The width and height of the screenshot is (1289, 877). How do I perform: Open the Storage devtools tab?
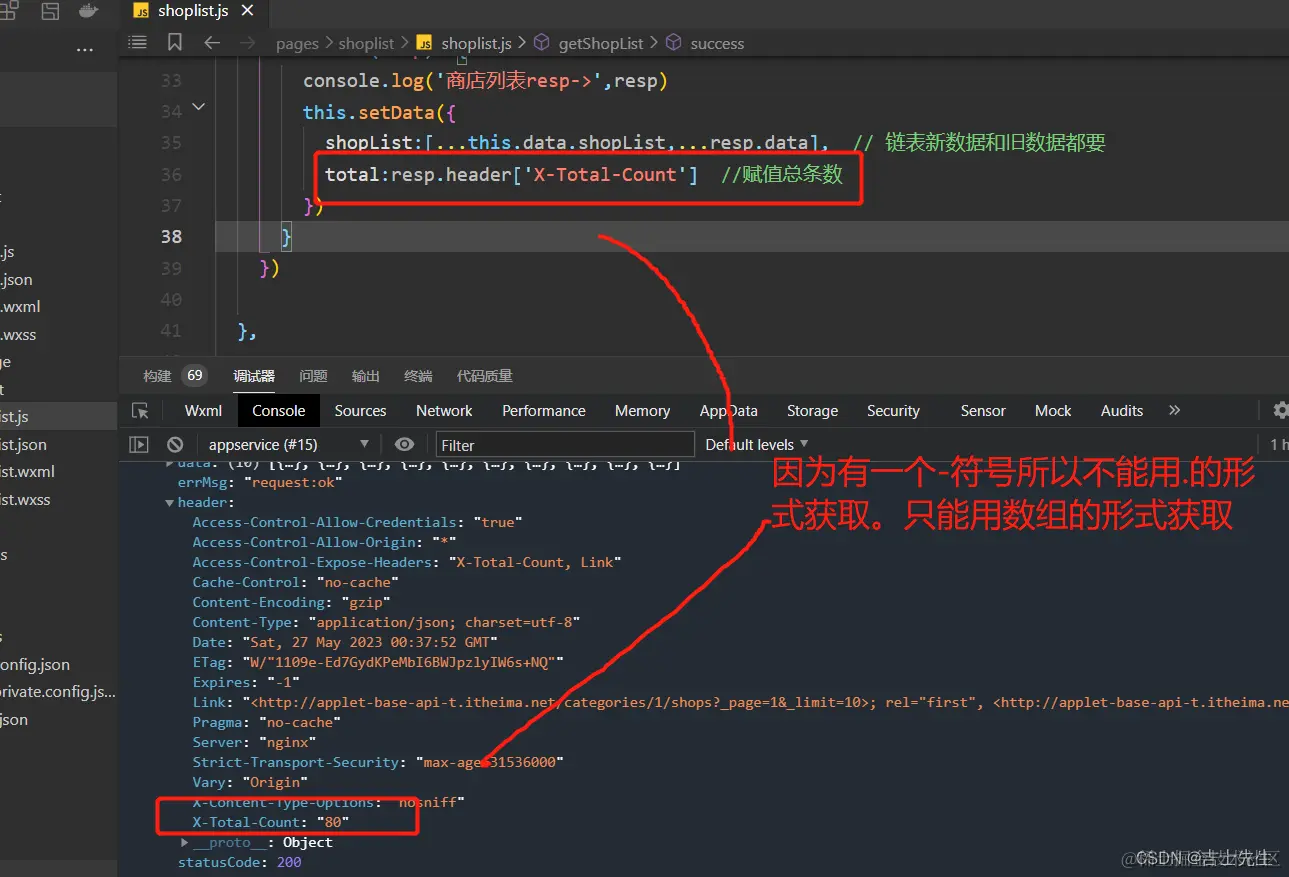[x=812, y=411]
